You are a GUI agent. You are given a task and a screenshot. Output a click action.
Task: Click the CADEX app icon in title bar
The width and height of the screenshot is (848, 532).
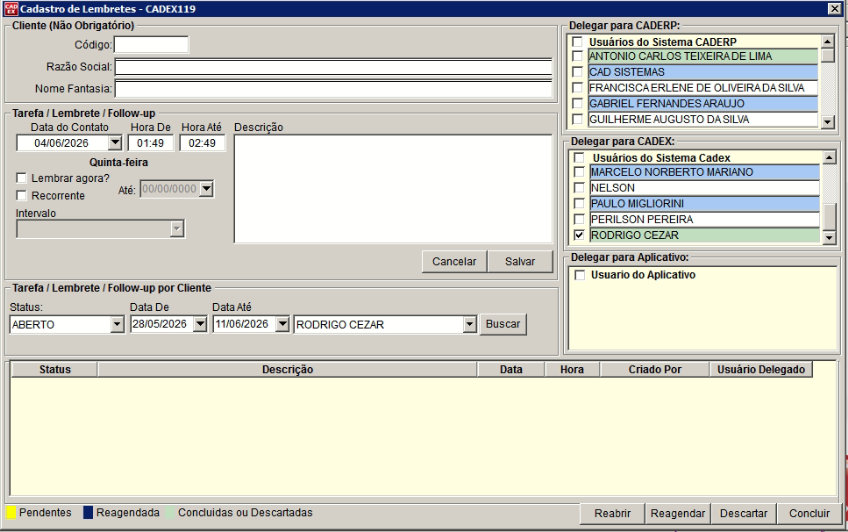click(x=11, y=9)
